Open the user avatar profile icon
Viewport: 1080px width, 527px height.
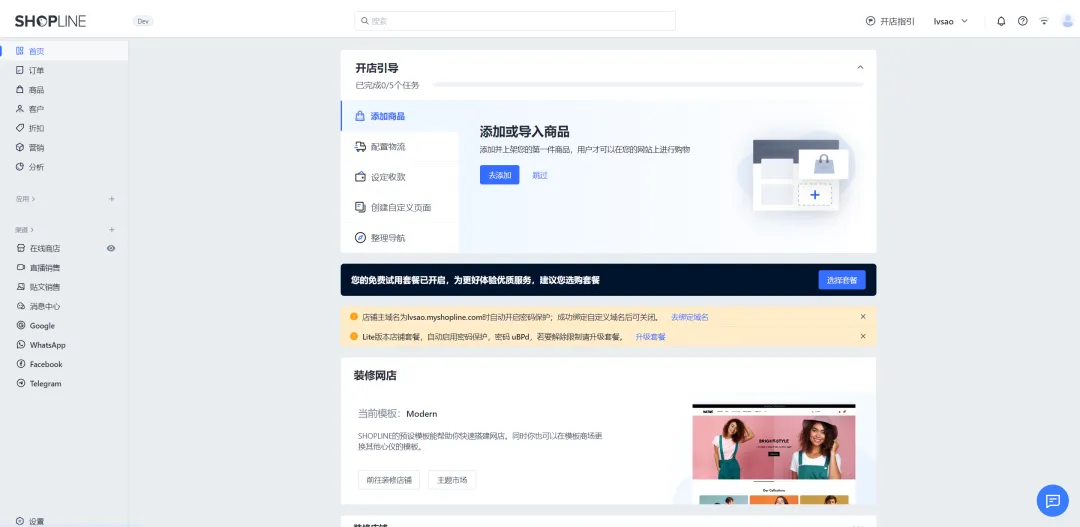coord(1067,21)
